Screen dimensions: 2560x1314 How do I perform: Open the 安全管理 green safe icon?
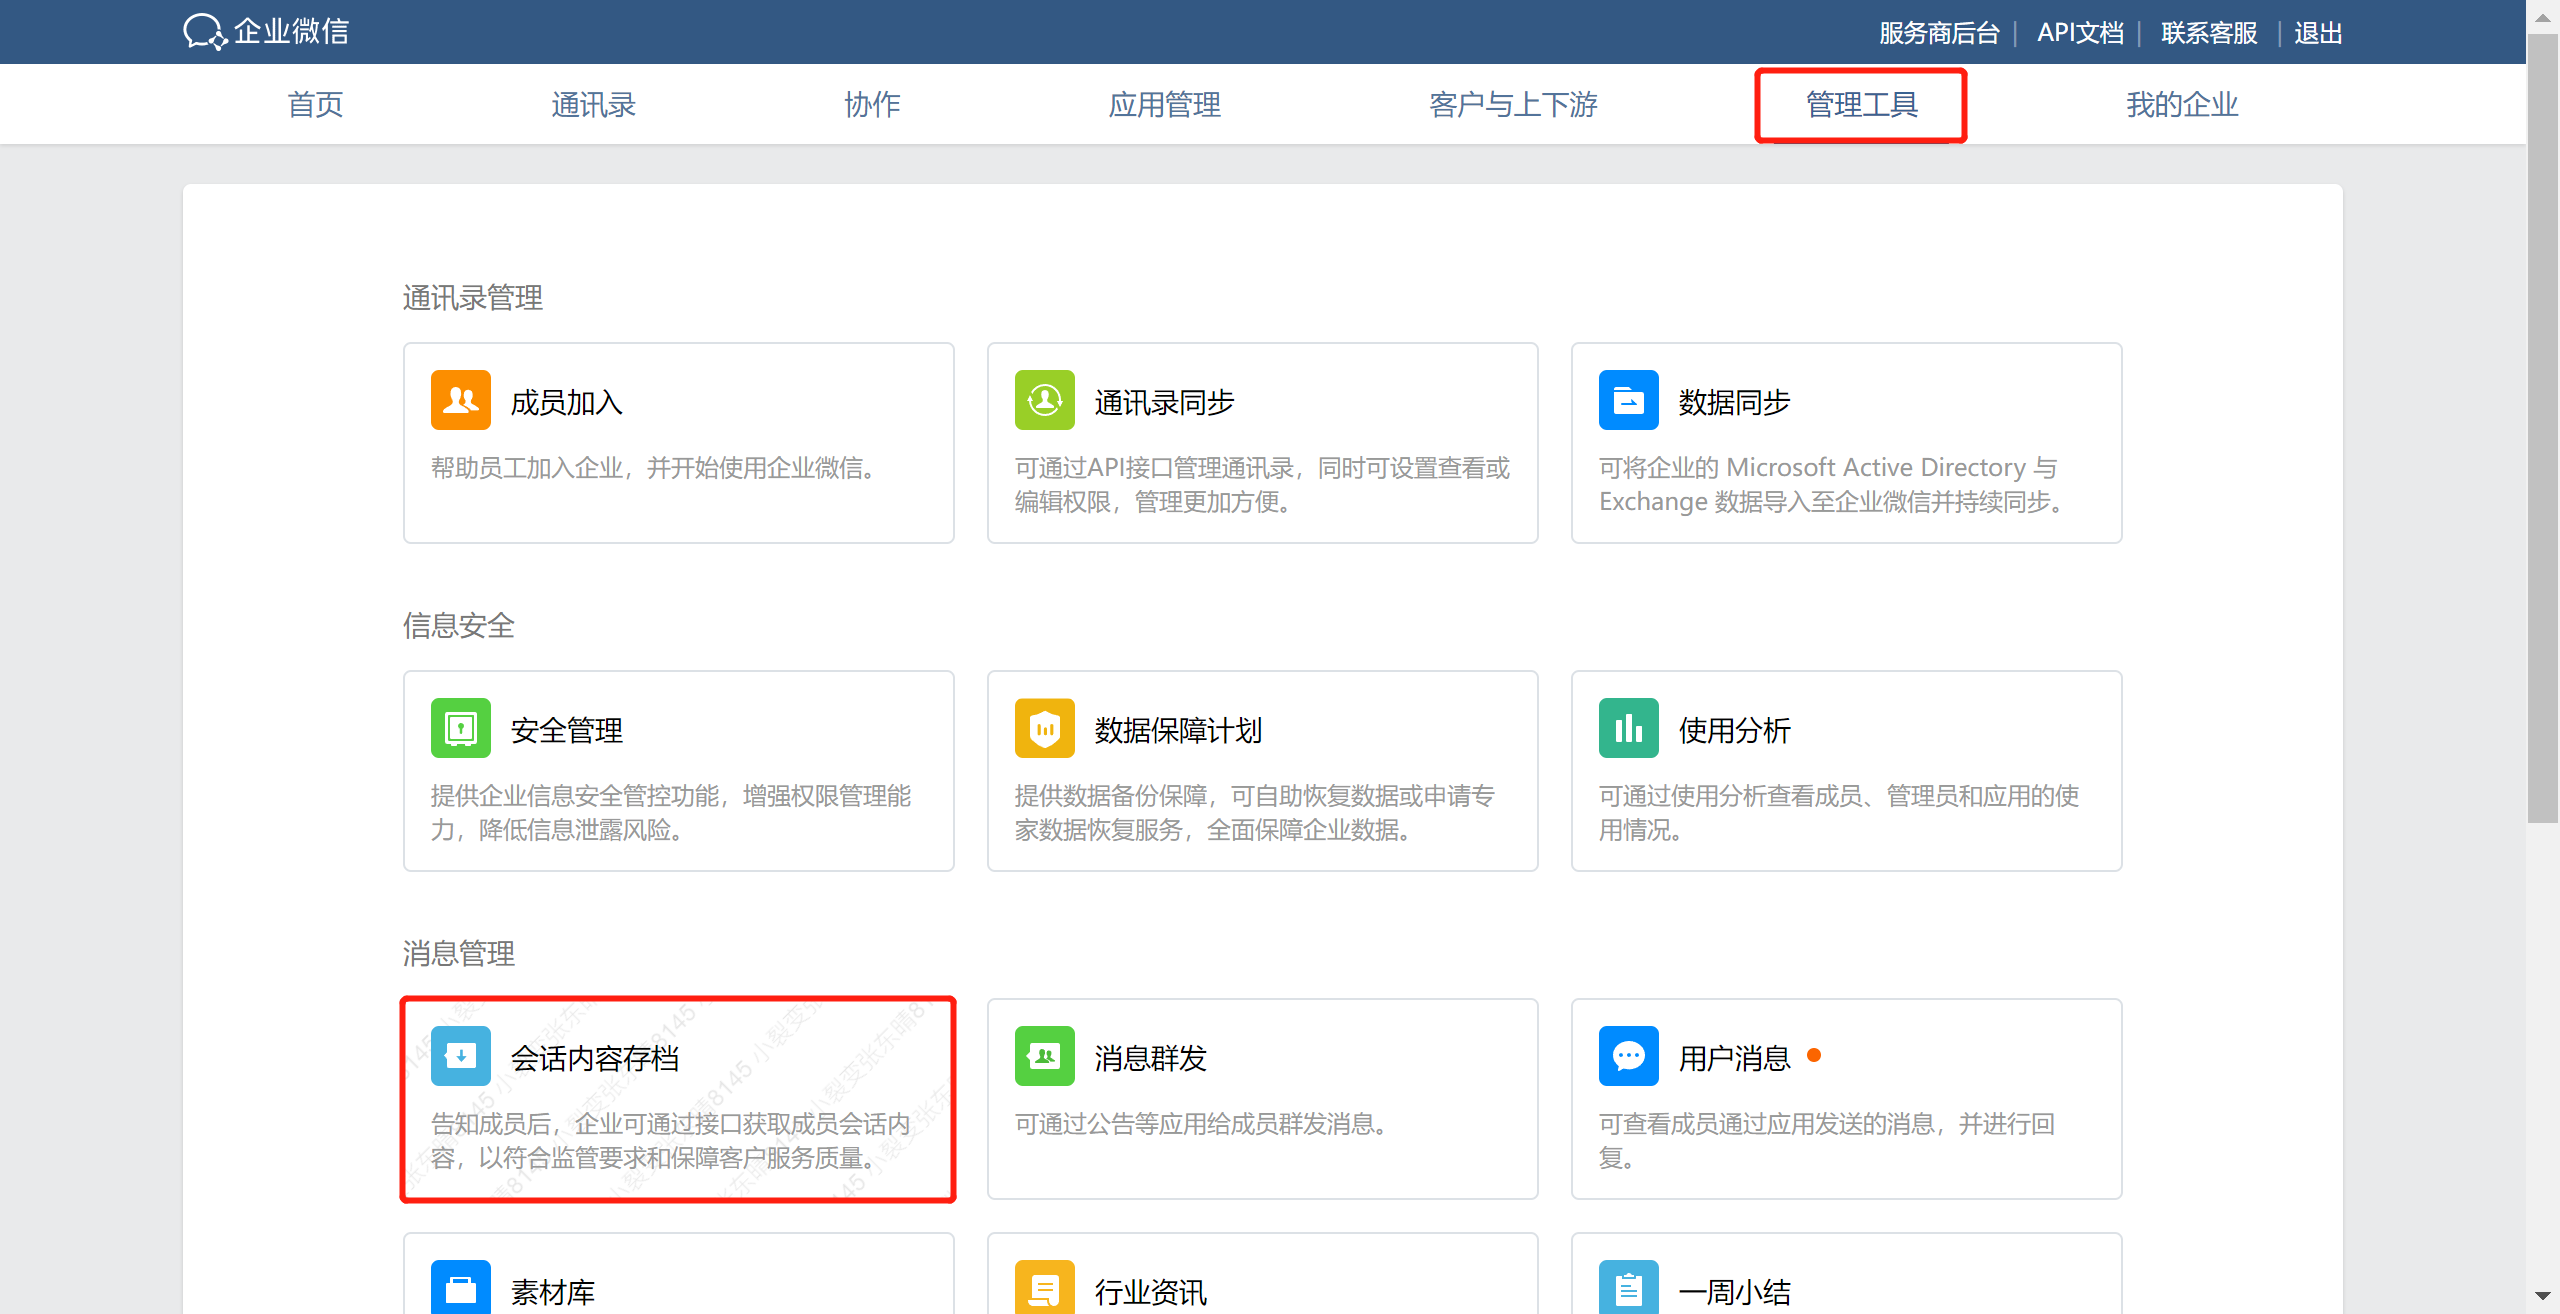point(461,728)
